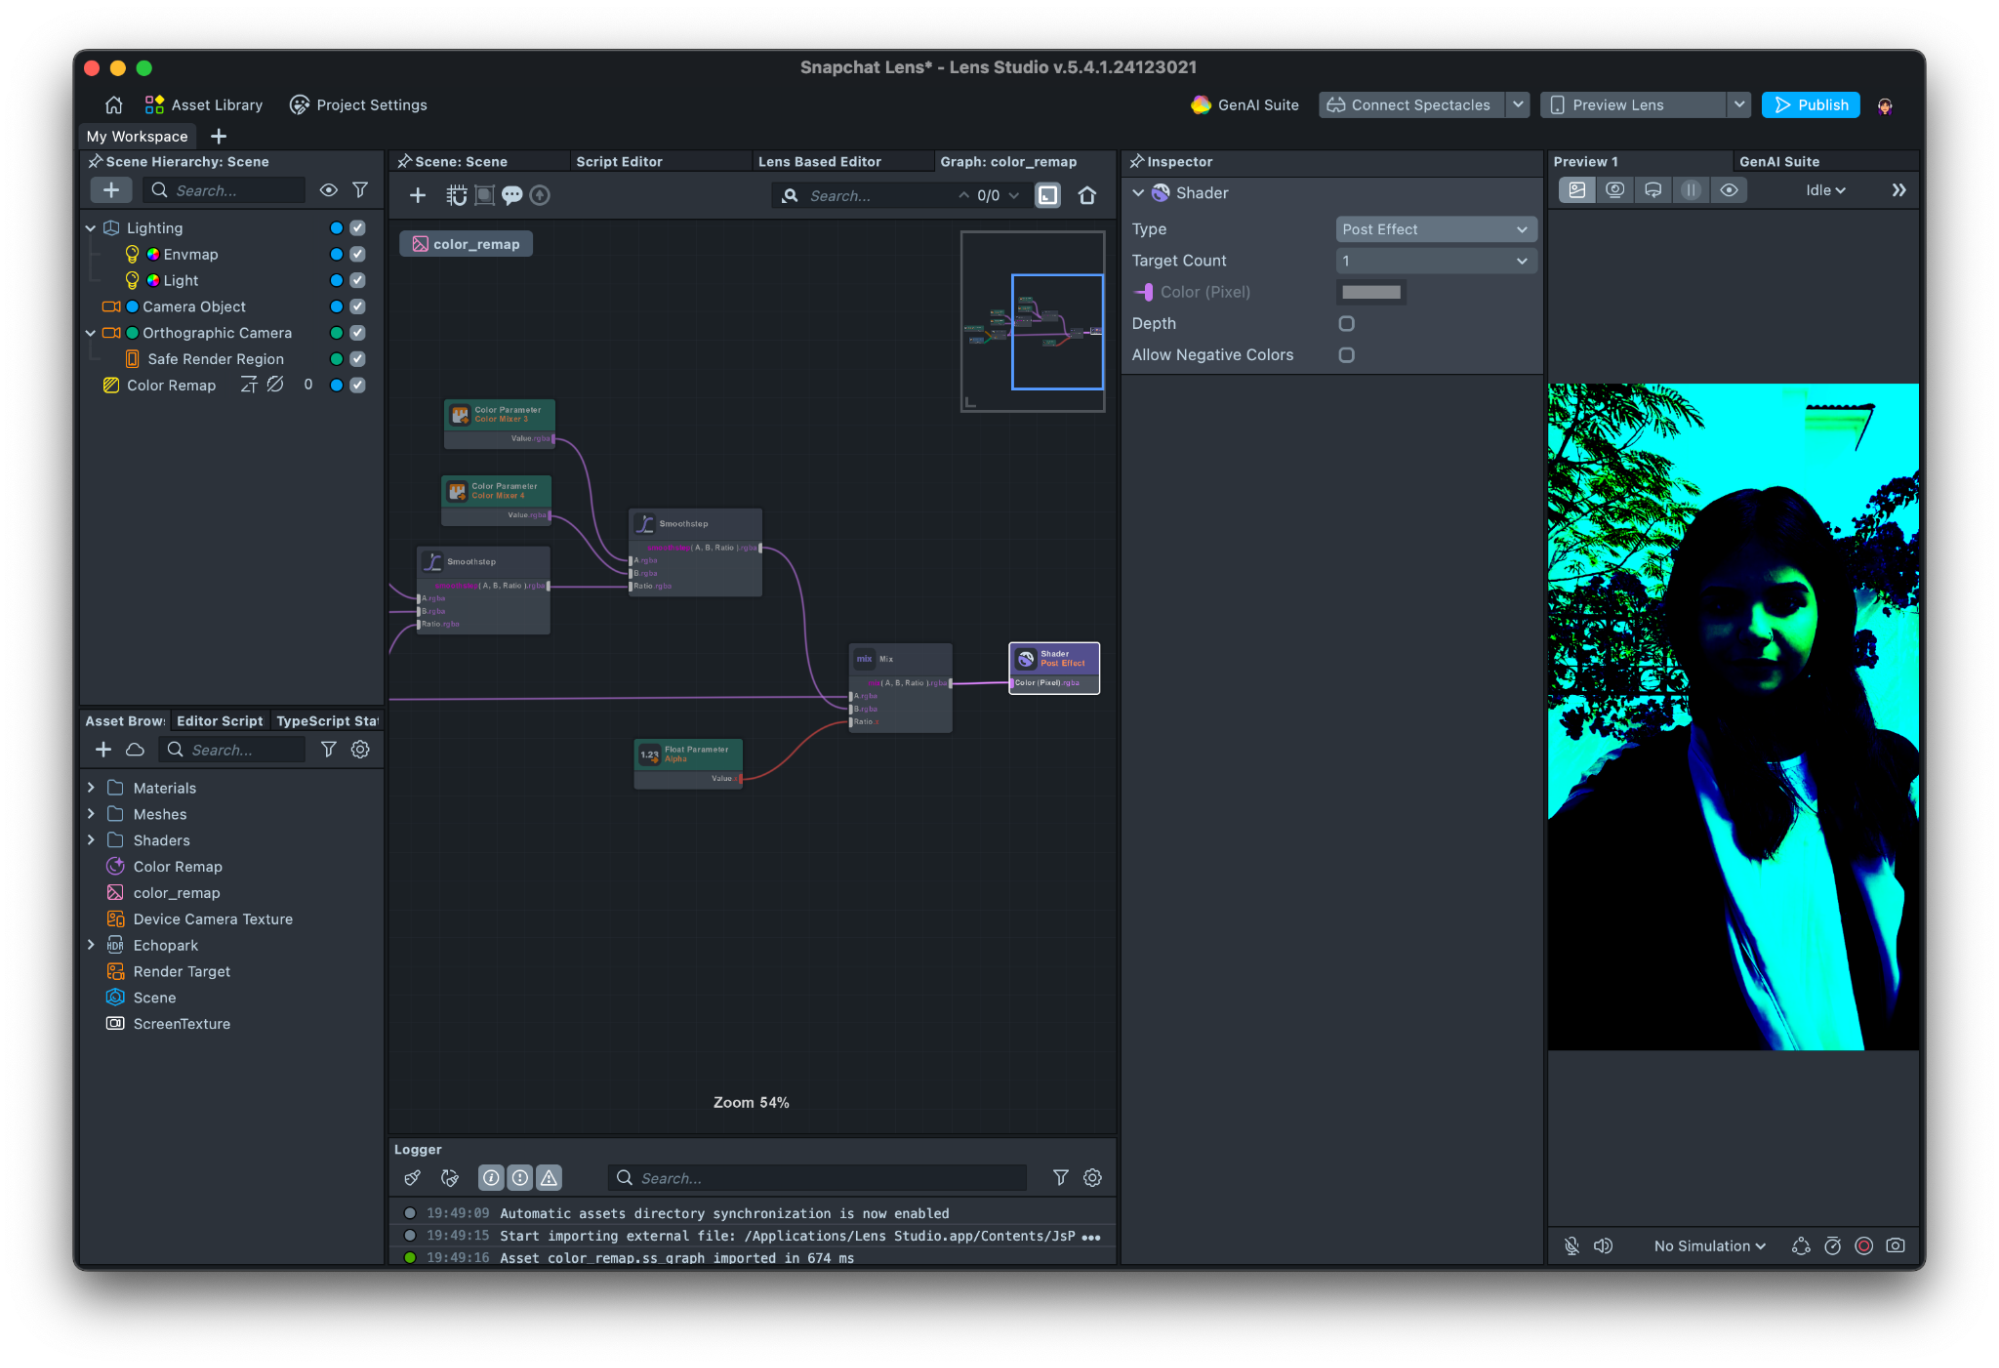Enable Allow Negative Colors checkbox
This screenshot has height=1368, width=1999.
click(1346, 355)
